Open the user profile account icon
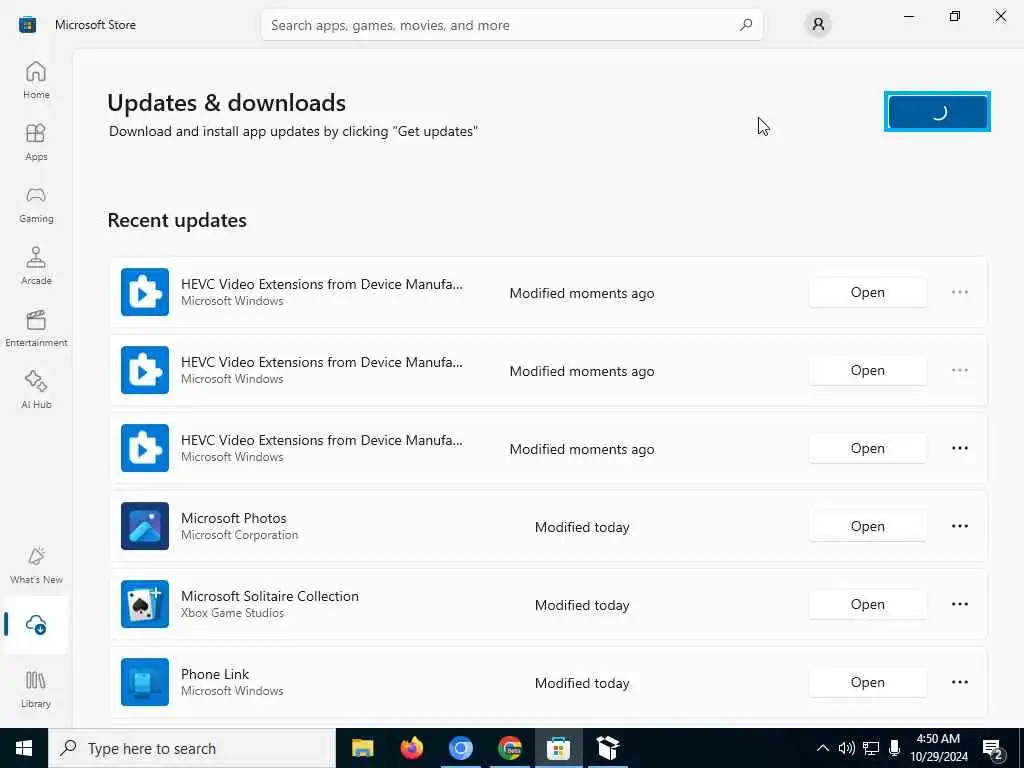The width and height of the screenshot is (1024, 768). (x=818, y=25)
